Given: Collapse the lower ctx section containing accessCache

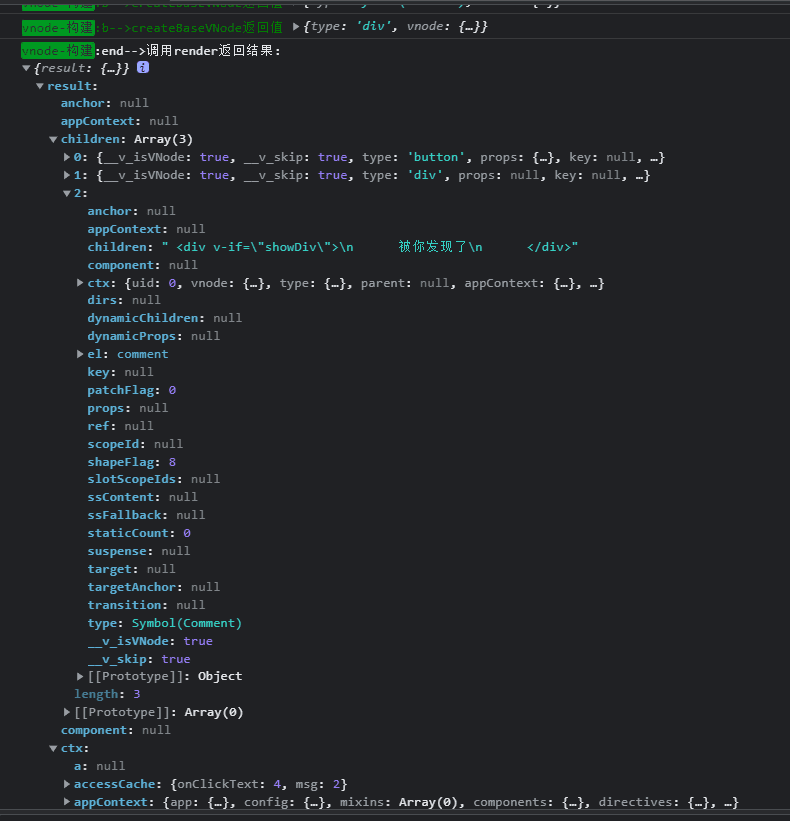Looking at the screenshot, I should click(x=54, y=748).
